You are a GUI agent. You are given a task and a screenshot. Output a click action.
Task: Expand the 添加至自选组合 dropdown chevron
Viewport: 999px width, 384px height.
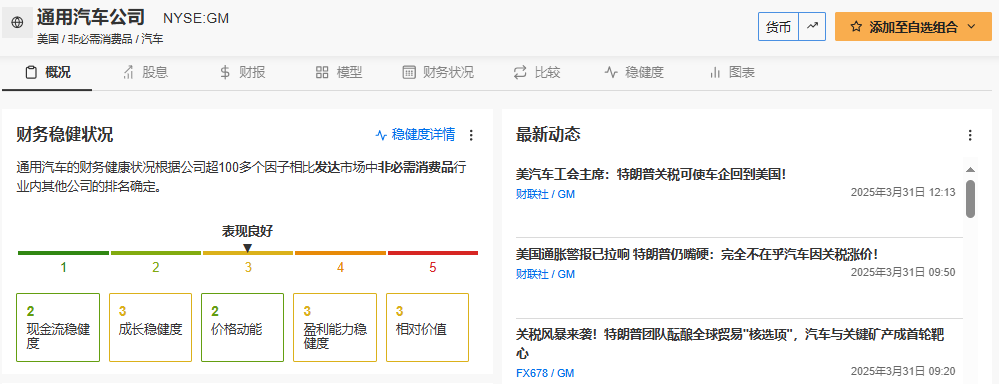[972, 27]
